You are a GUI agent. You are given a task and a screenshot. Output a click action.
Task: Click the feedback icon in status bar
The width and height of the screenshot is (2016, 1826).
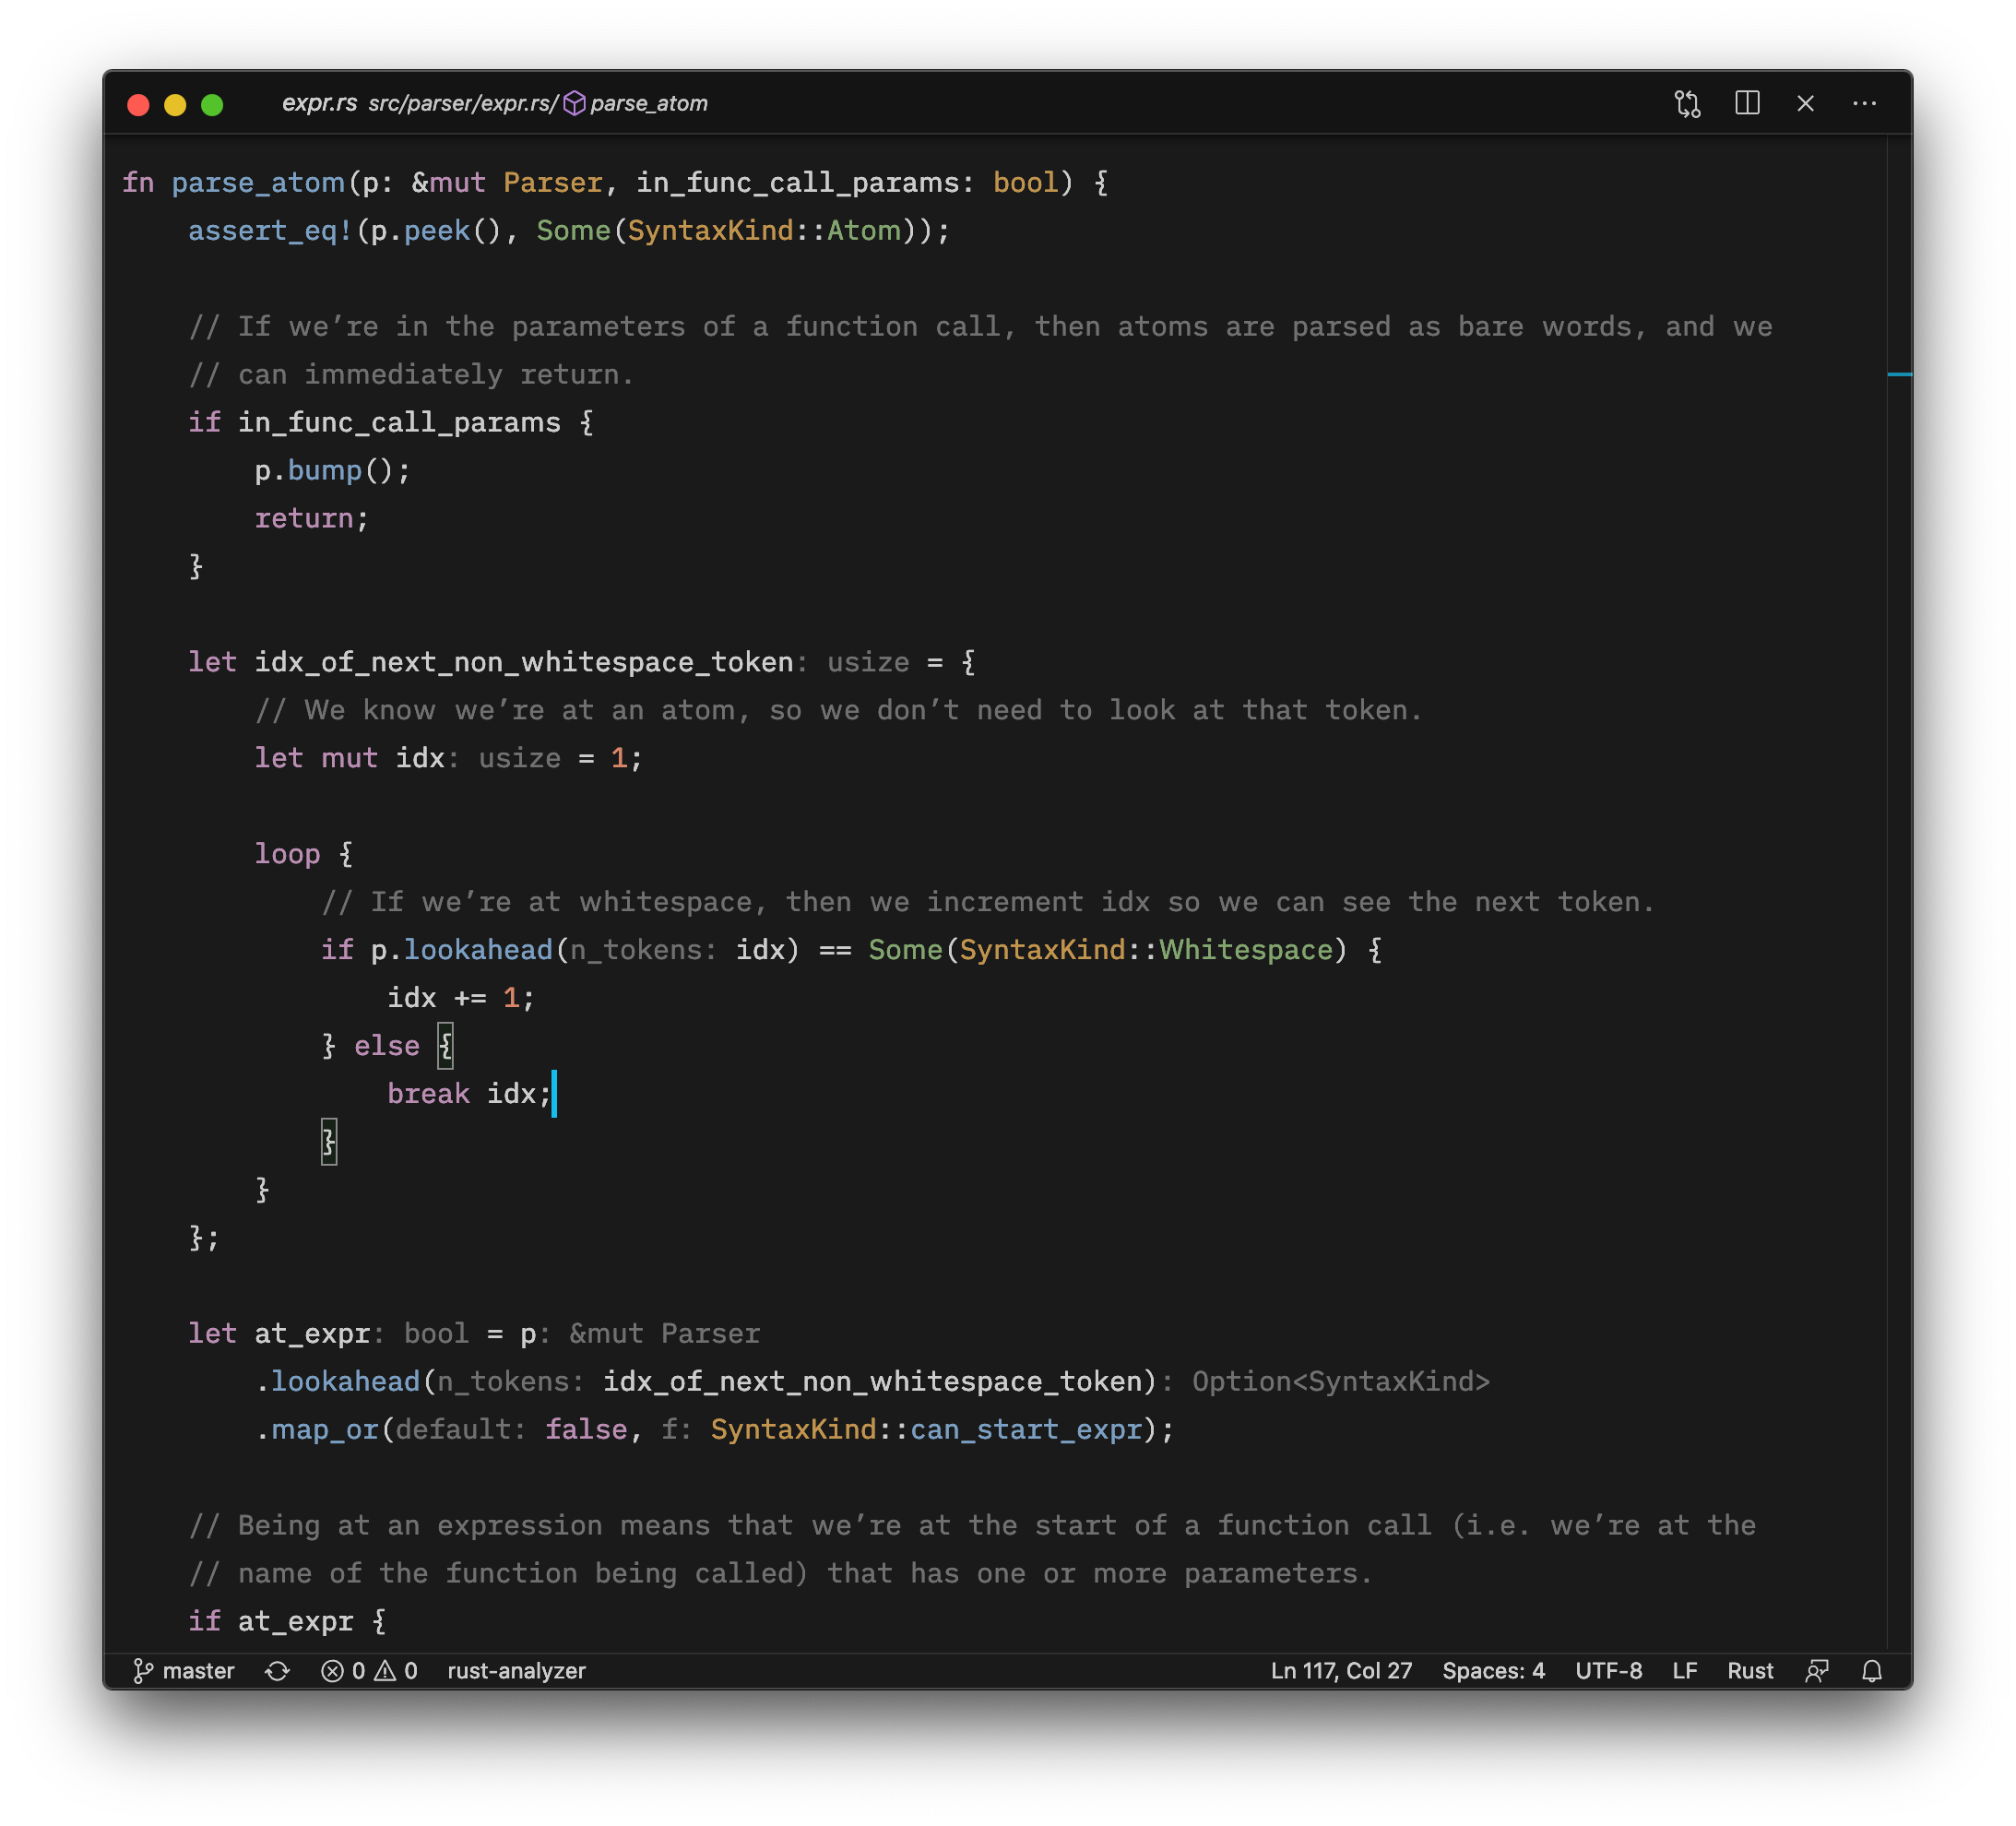[x=1817, y=1671]
